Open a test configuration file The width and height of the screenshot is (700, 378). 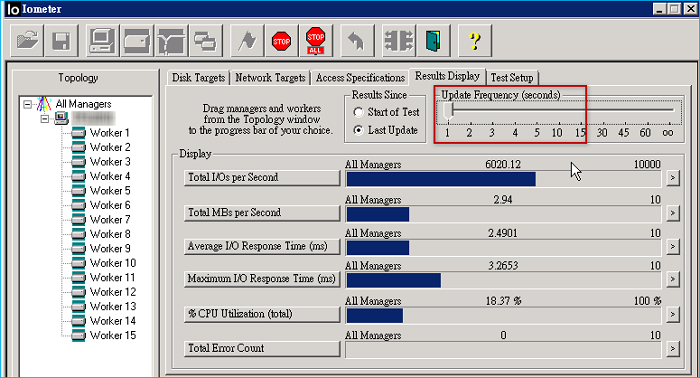tap(27, 41)
